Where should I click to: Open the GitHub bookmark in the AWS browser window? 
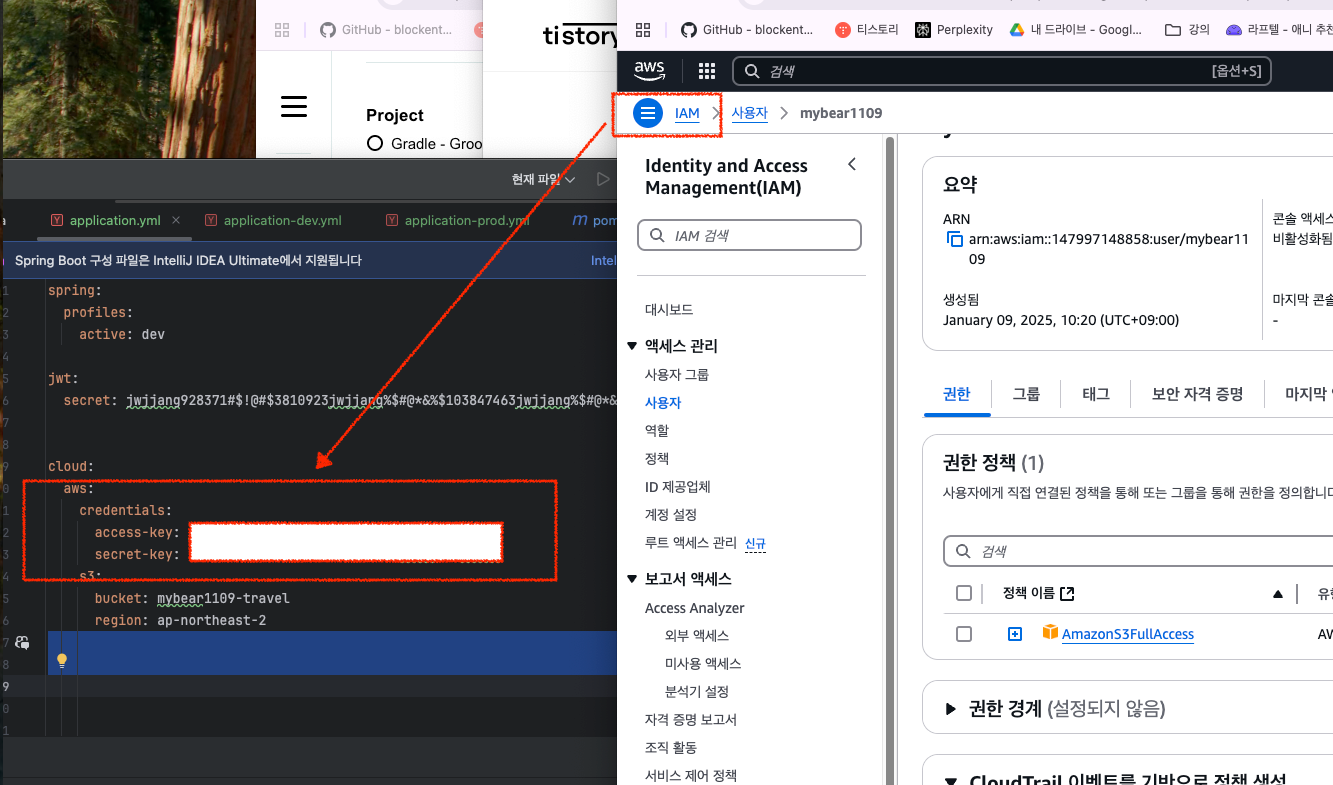(746, 30)
